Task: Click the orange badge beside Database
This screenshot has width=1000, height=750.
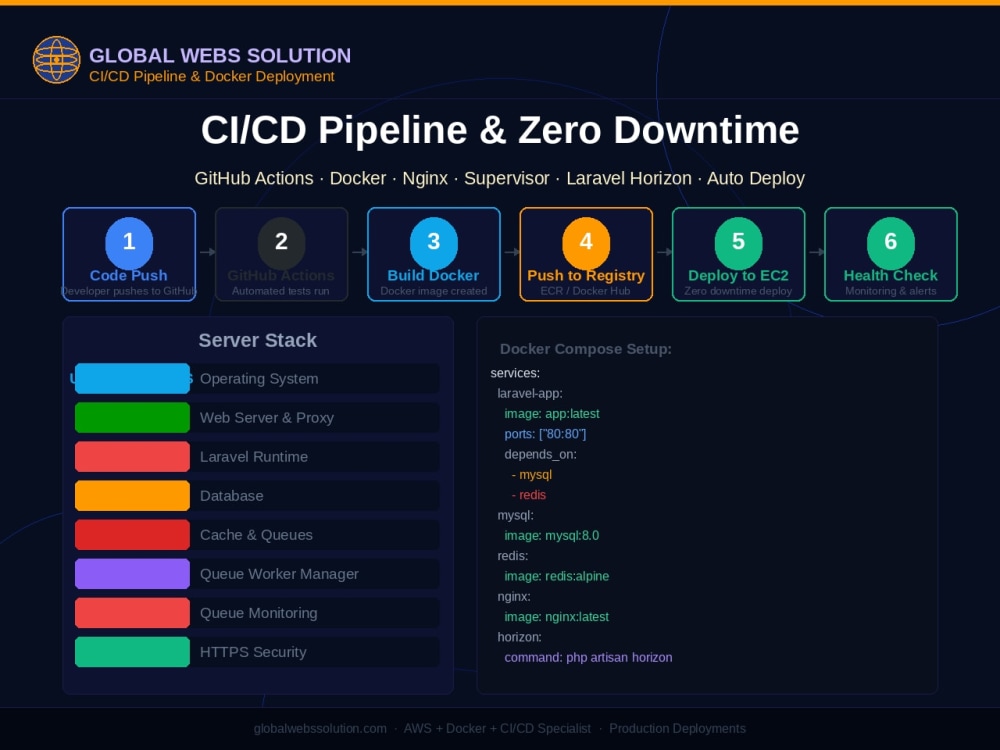Action: pyautogui.click(x=132, y=496)
